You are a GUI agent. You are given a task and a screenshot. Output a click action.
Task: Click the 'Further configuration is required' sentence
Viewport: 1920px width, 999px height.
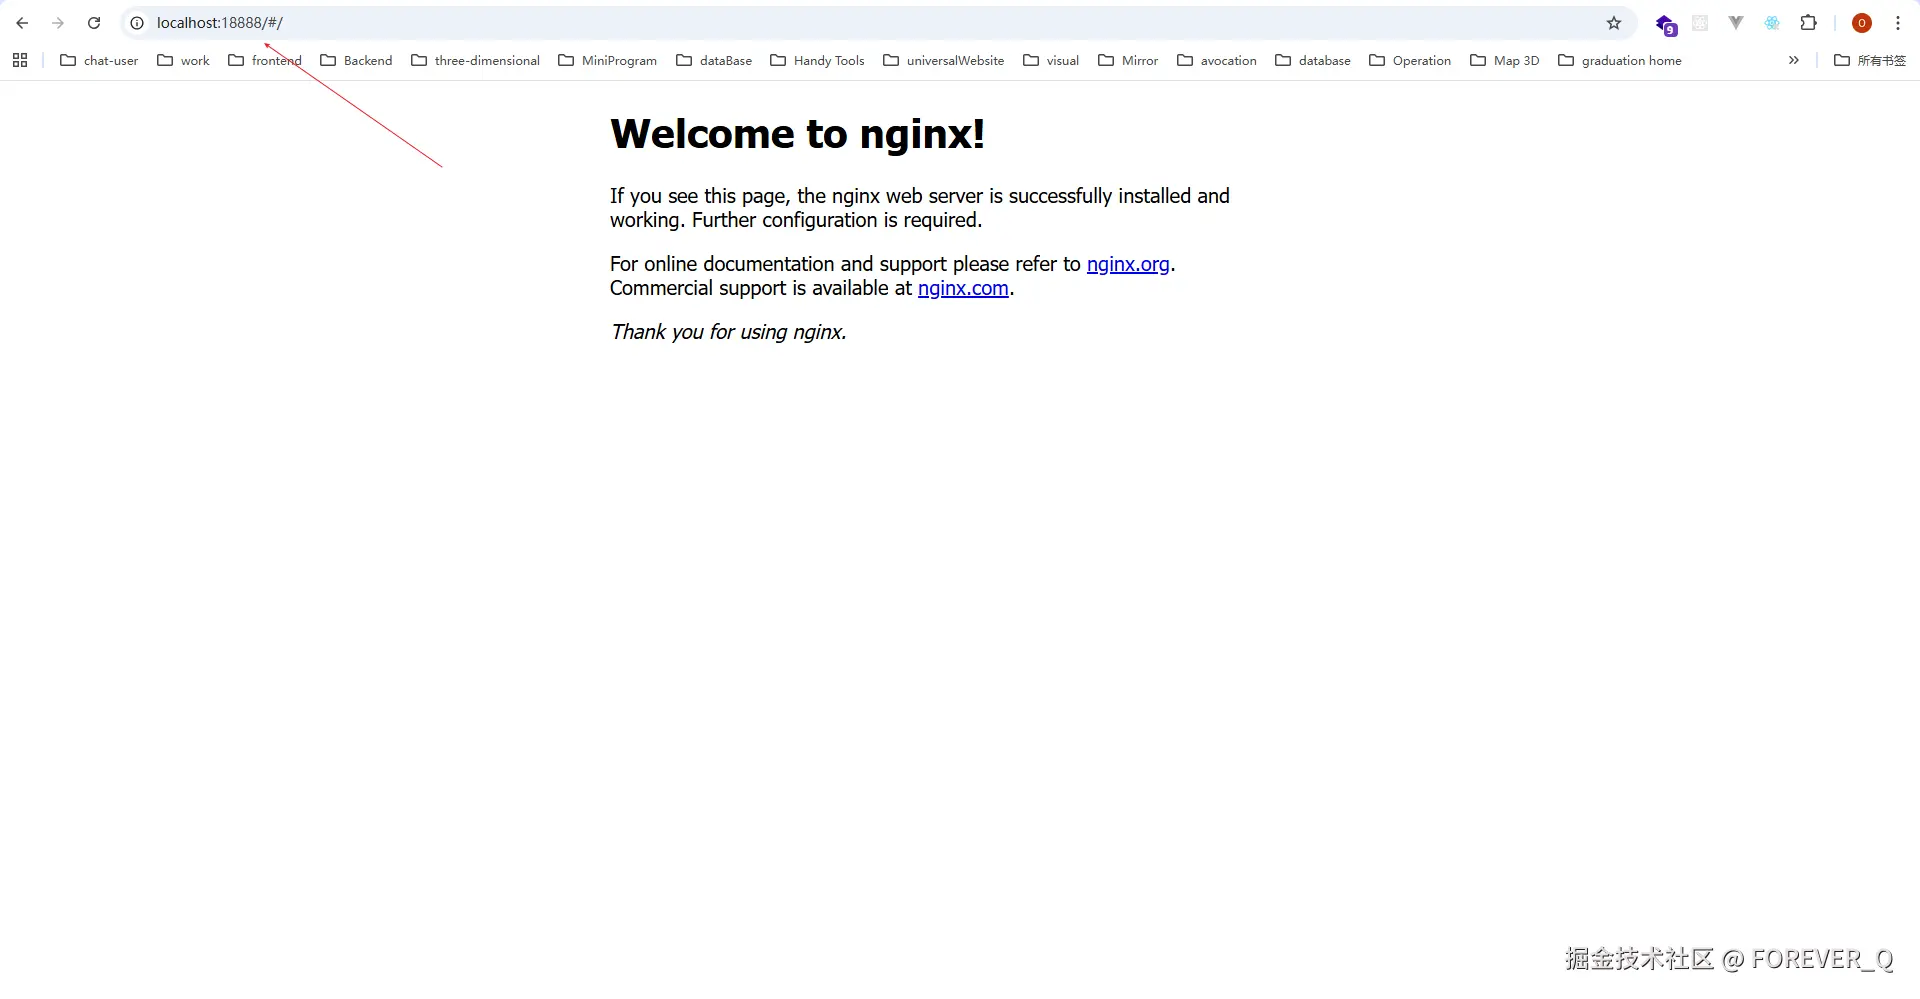(x=837, y=220)
